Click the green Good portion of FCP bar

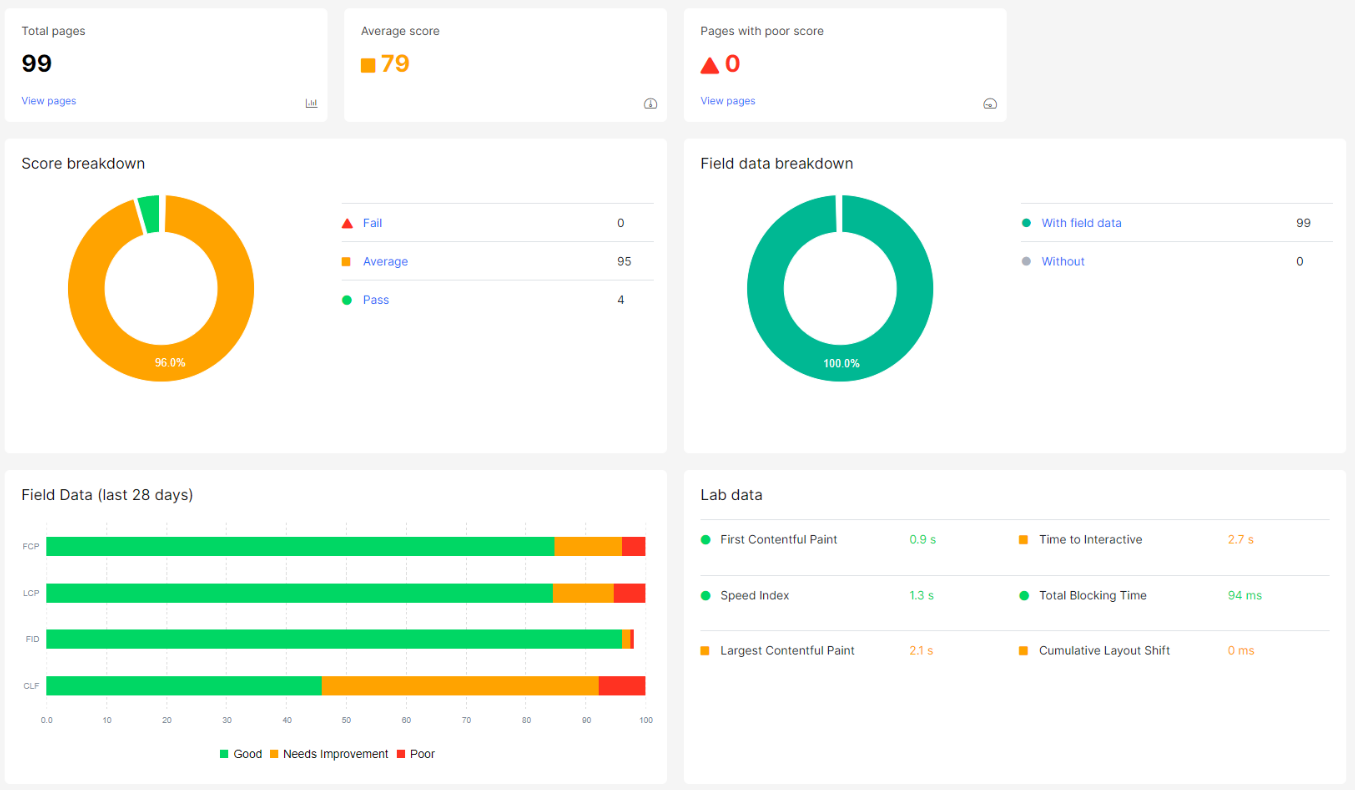(300, 546)
